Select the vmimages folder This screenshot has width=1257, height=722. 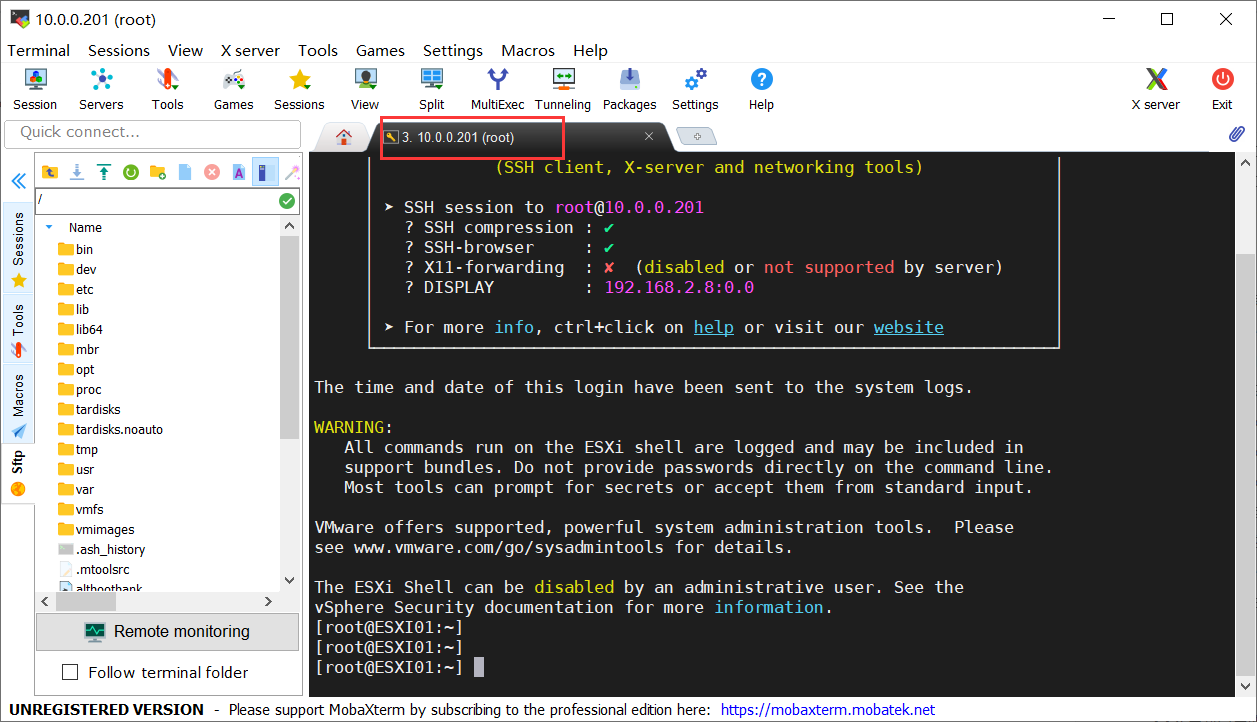tap(96, 529)
